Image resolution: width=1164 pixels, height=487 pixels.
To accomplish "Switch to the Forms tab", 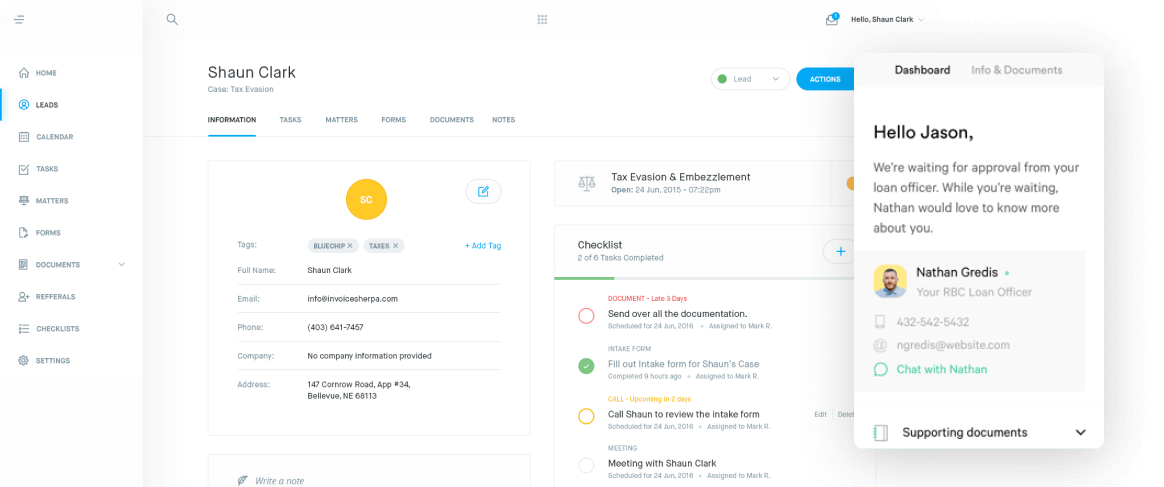I will pyautogui.click(x=393, y=120).
